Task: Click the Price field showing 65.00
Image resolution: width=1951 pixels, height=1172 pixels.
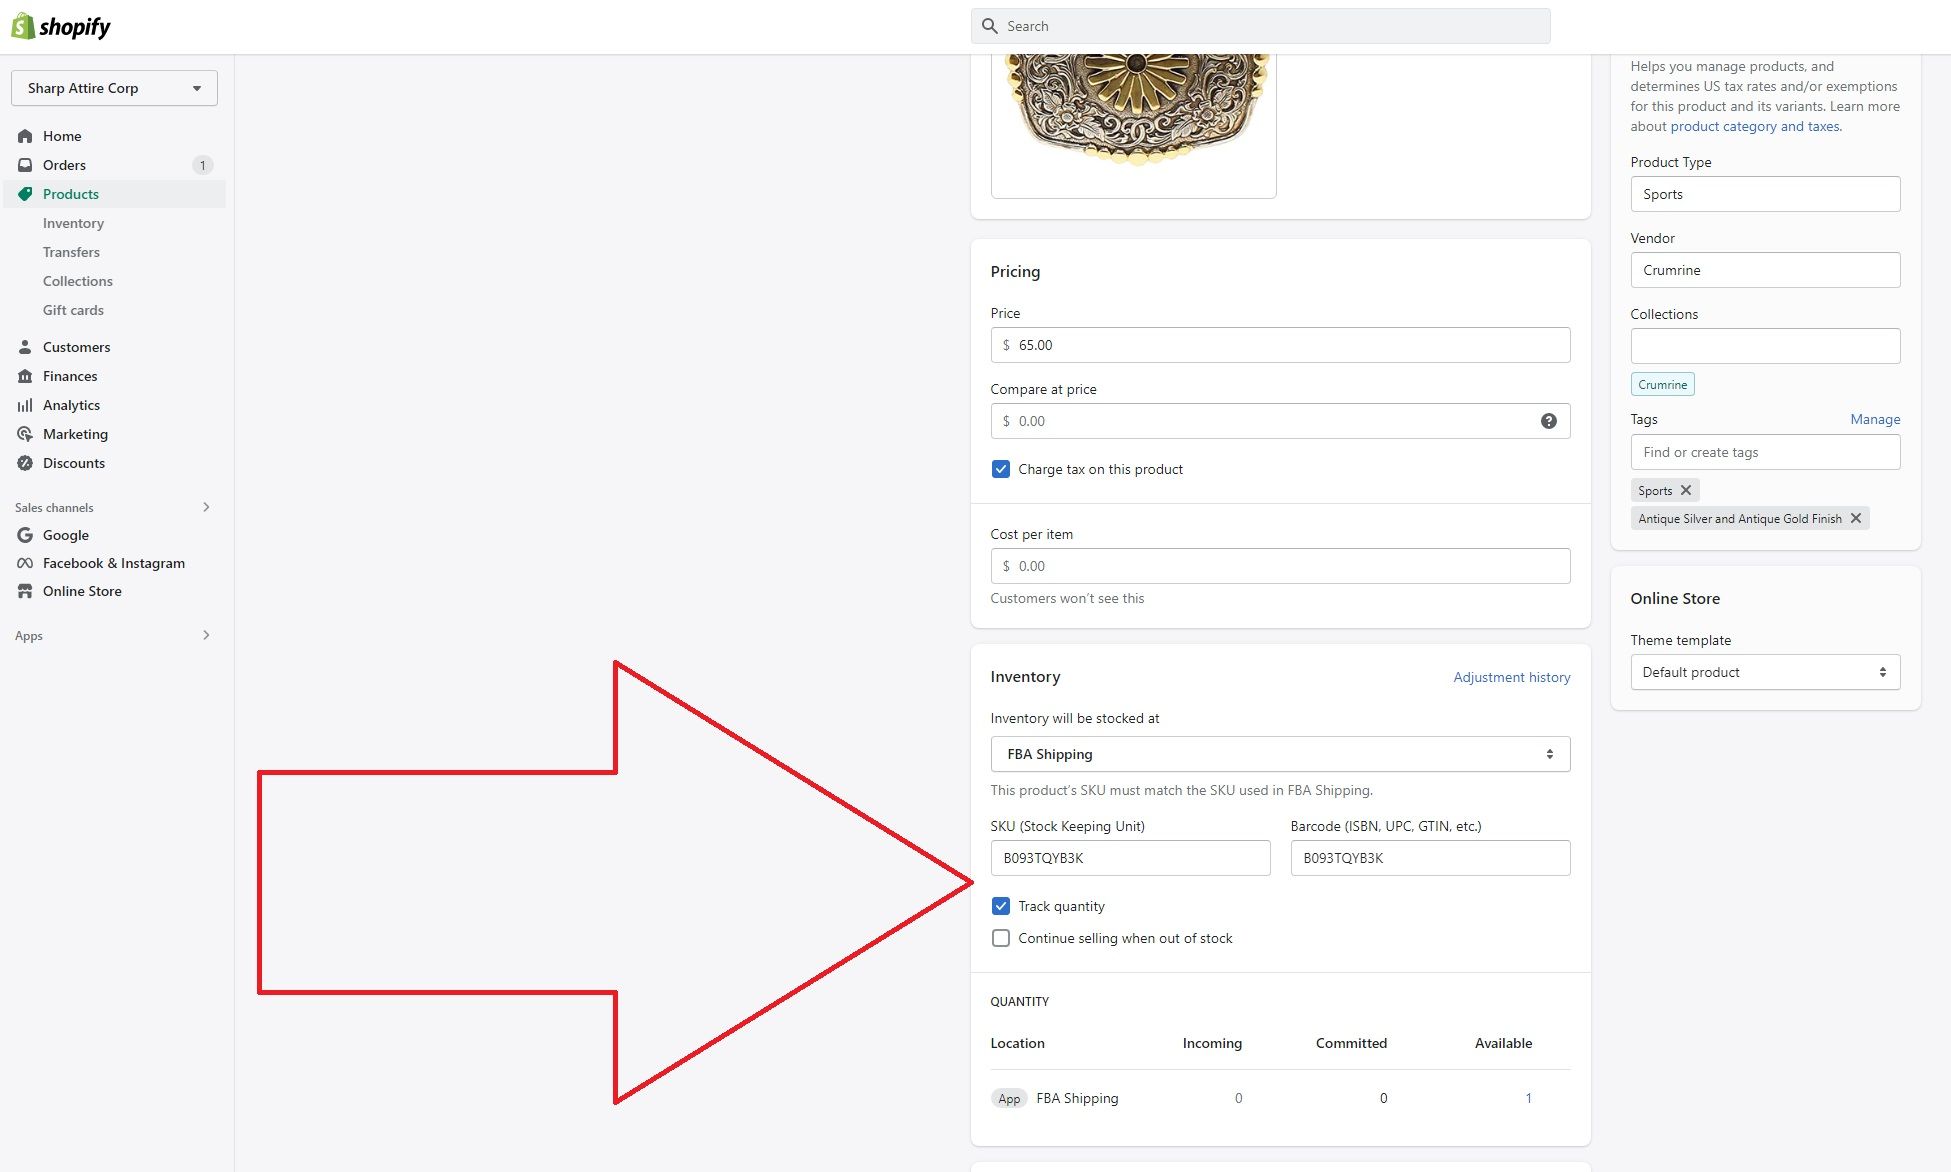Action: (1280, 345)
